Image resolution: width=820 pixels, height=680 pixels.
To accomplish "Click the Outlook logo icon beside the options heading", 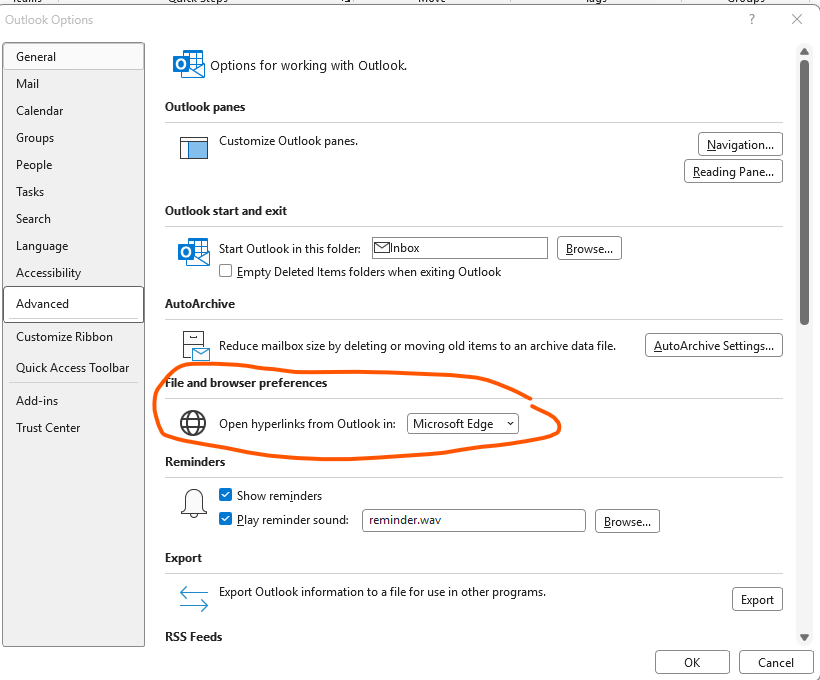I will tap(188, 64).
